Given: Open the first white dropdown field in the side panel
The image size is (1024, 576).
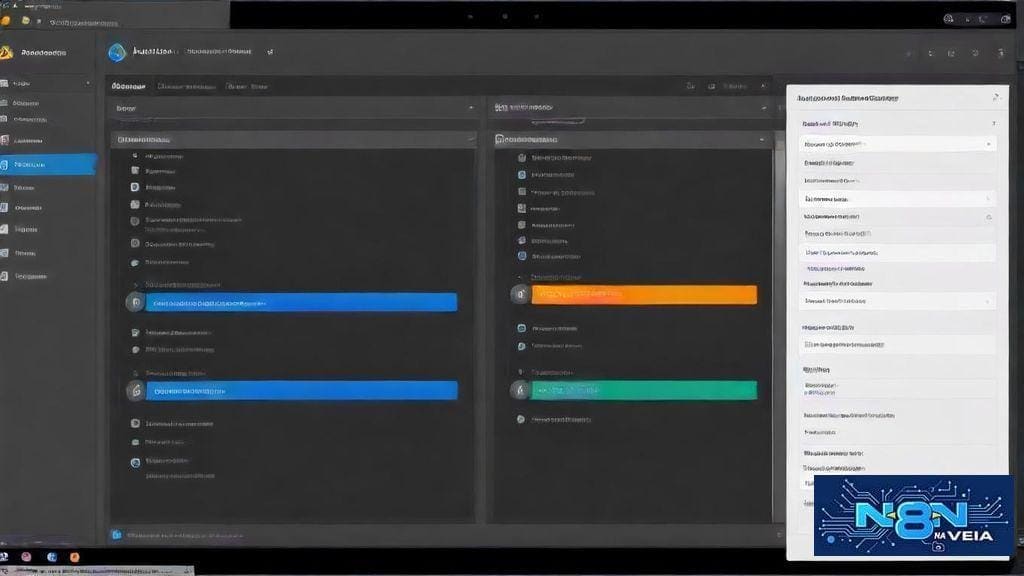Looking at the screenshot, I should (897, 144).
